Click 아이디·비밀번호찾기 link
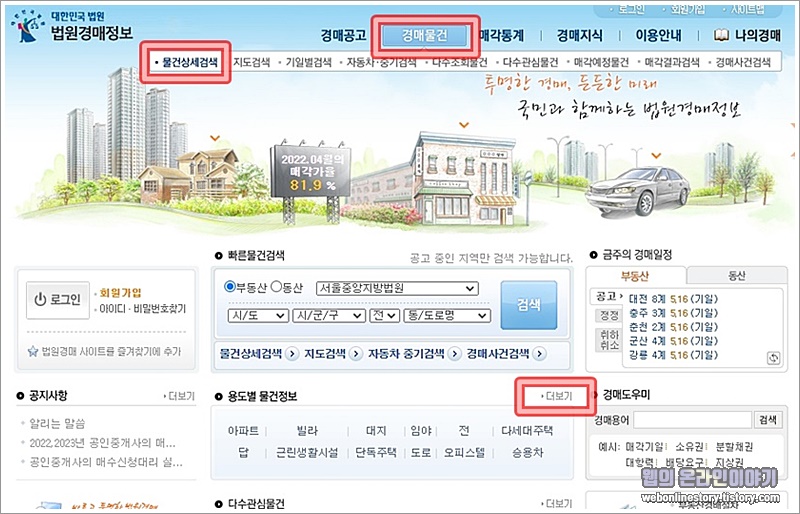This screenshot has height=514, width=800. (x=141, y=309)
